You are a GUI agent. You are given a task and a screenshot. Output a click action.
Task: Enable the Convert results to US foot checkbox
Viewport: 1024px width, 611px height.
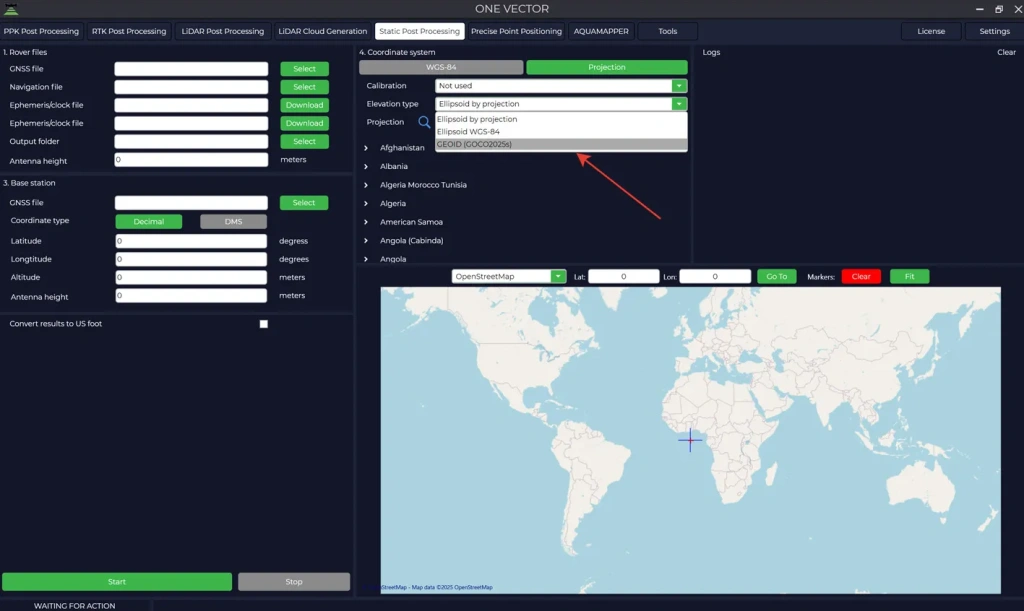tap(263, 323)
